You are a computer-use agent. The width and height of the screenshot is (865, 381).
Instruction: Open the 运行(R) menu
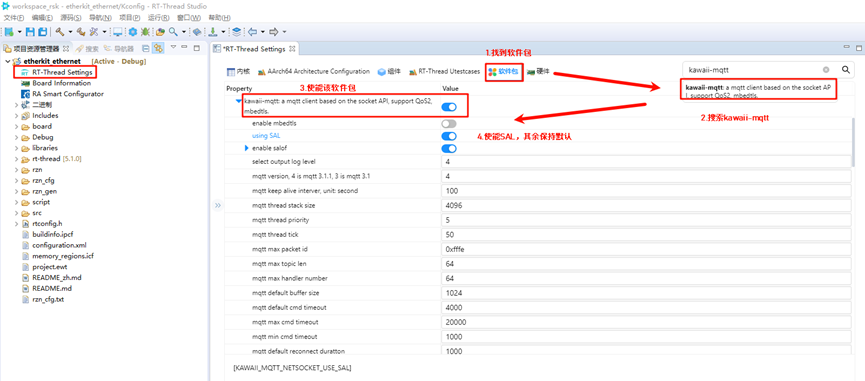point(158,18)
